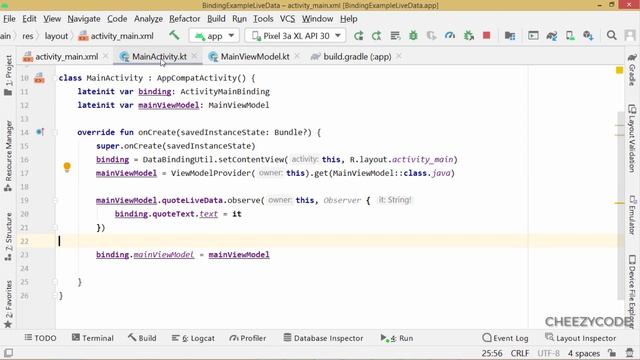Click the res breadcrumb in navigation bar
Screen dimensions: 640x360
tap(28, 36)
